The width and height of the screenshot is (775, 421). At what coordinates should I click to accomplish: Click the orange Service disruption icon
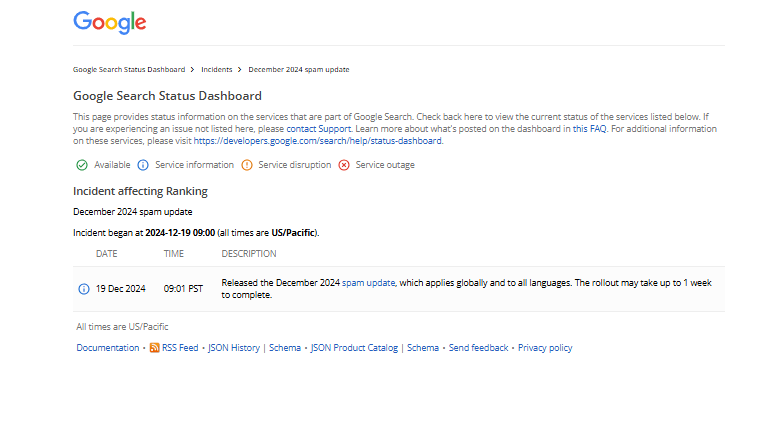[x=247, y=165]
